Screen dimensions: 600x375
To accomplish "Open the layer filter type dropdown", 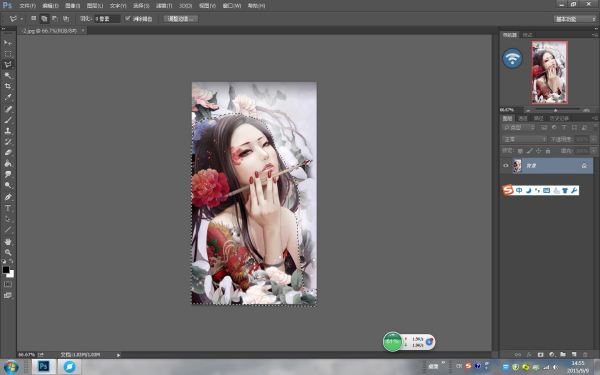I will click(518, 127).
